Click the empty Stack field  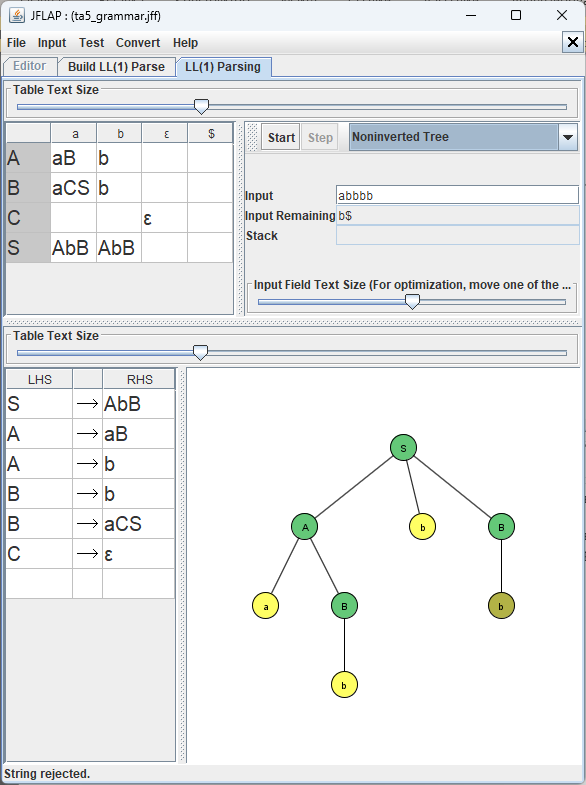click(457, 235)
